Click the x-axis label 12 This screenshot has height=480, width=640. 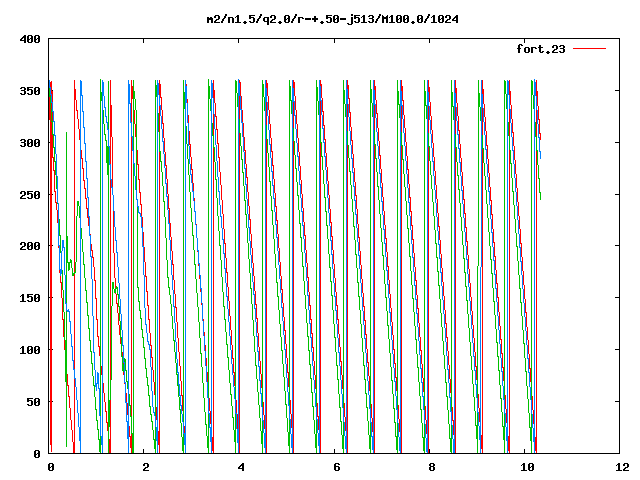pos(622,467)
